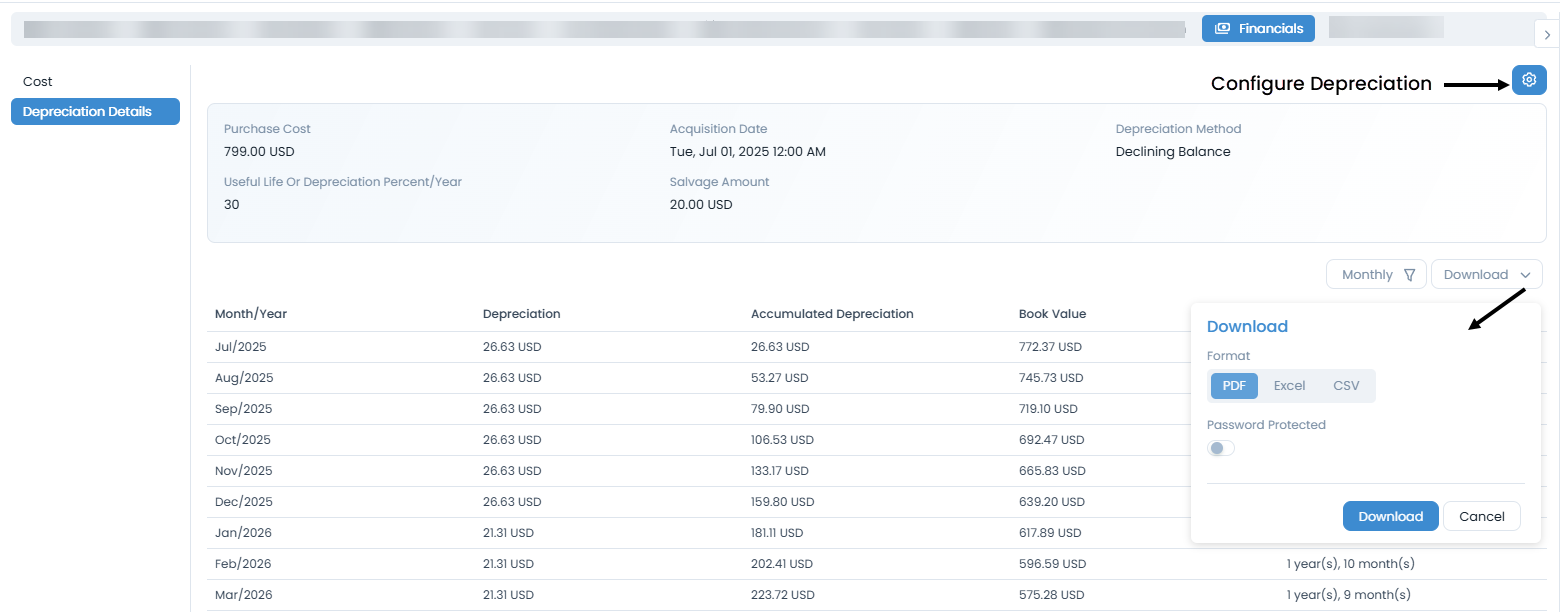Open the Depreciation Details tab
Image resolution: width=1560 pixels, height=612 pixels.
tap(95, 111)
